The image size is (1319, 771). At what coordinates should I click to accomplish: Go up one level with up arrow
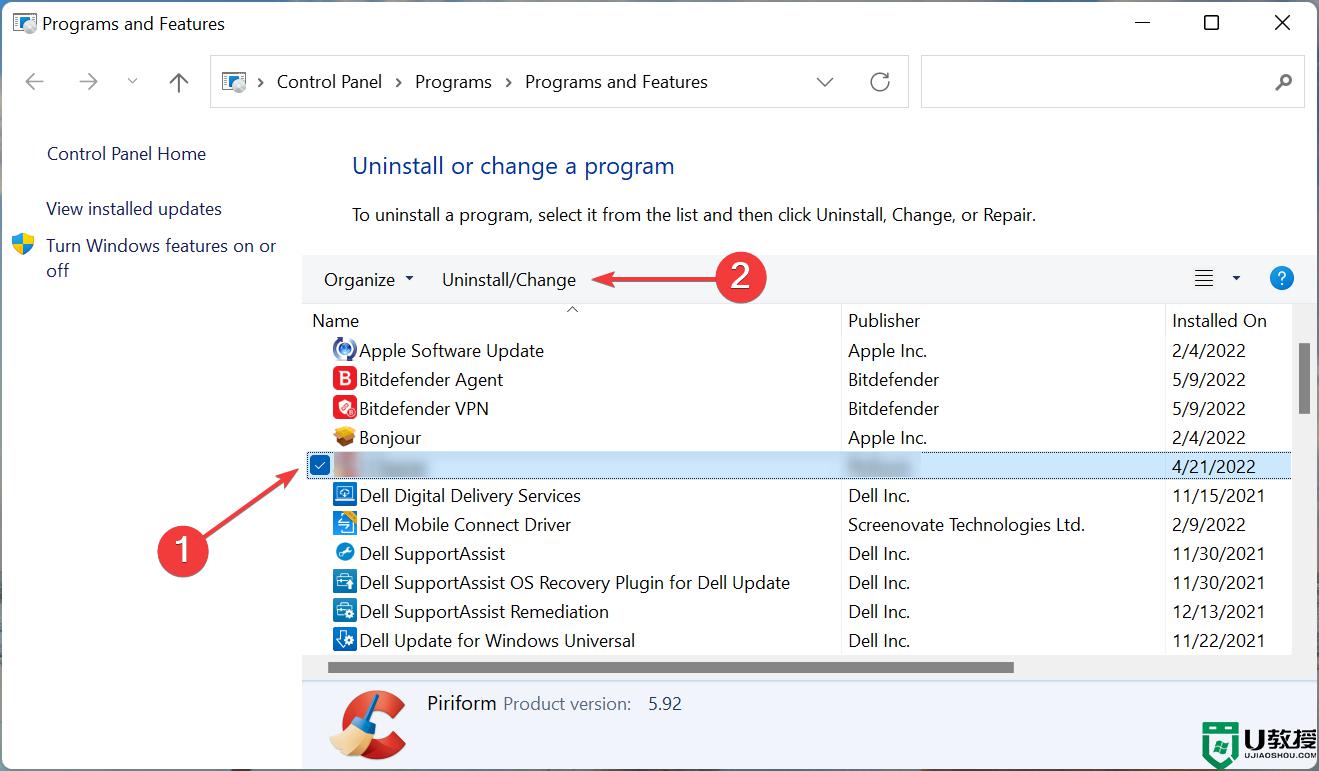(179, 82)
